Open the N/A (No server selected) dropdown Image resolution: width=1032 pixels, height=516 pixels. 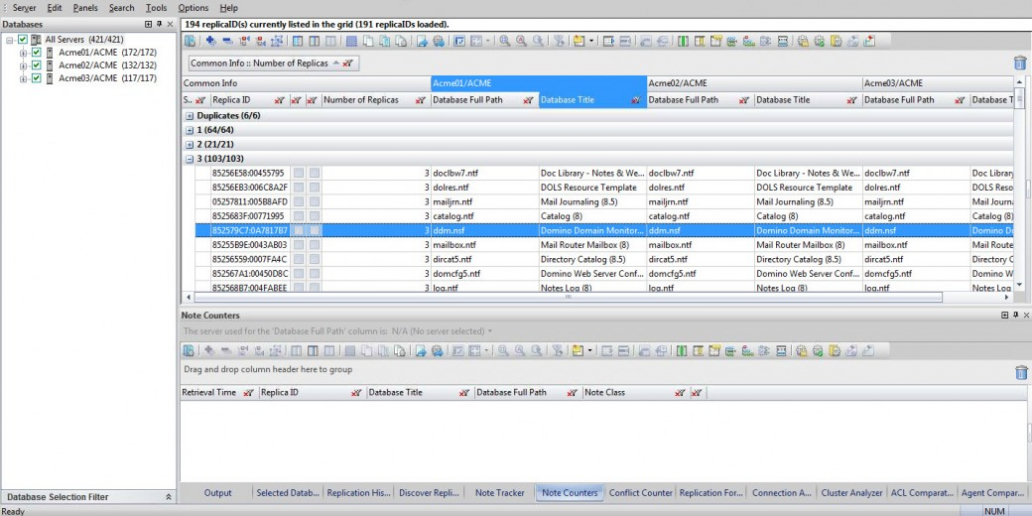click(442, 331)
